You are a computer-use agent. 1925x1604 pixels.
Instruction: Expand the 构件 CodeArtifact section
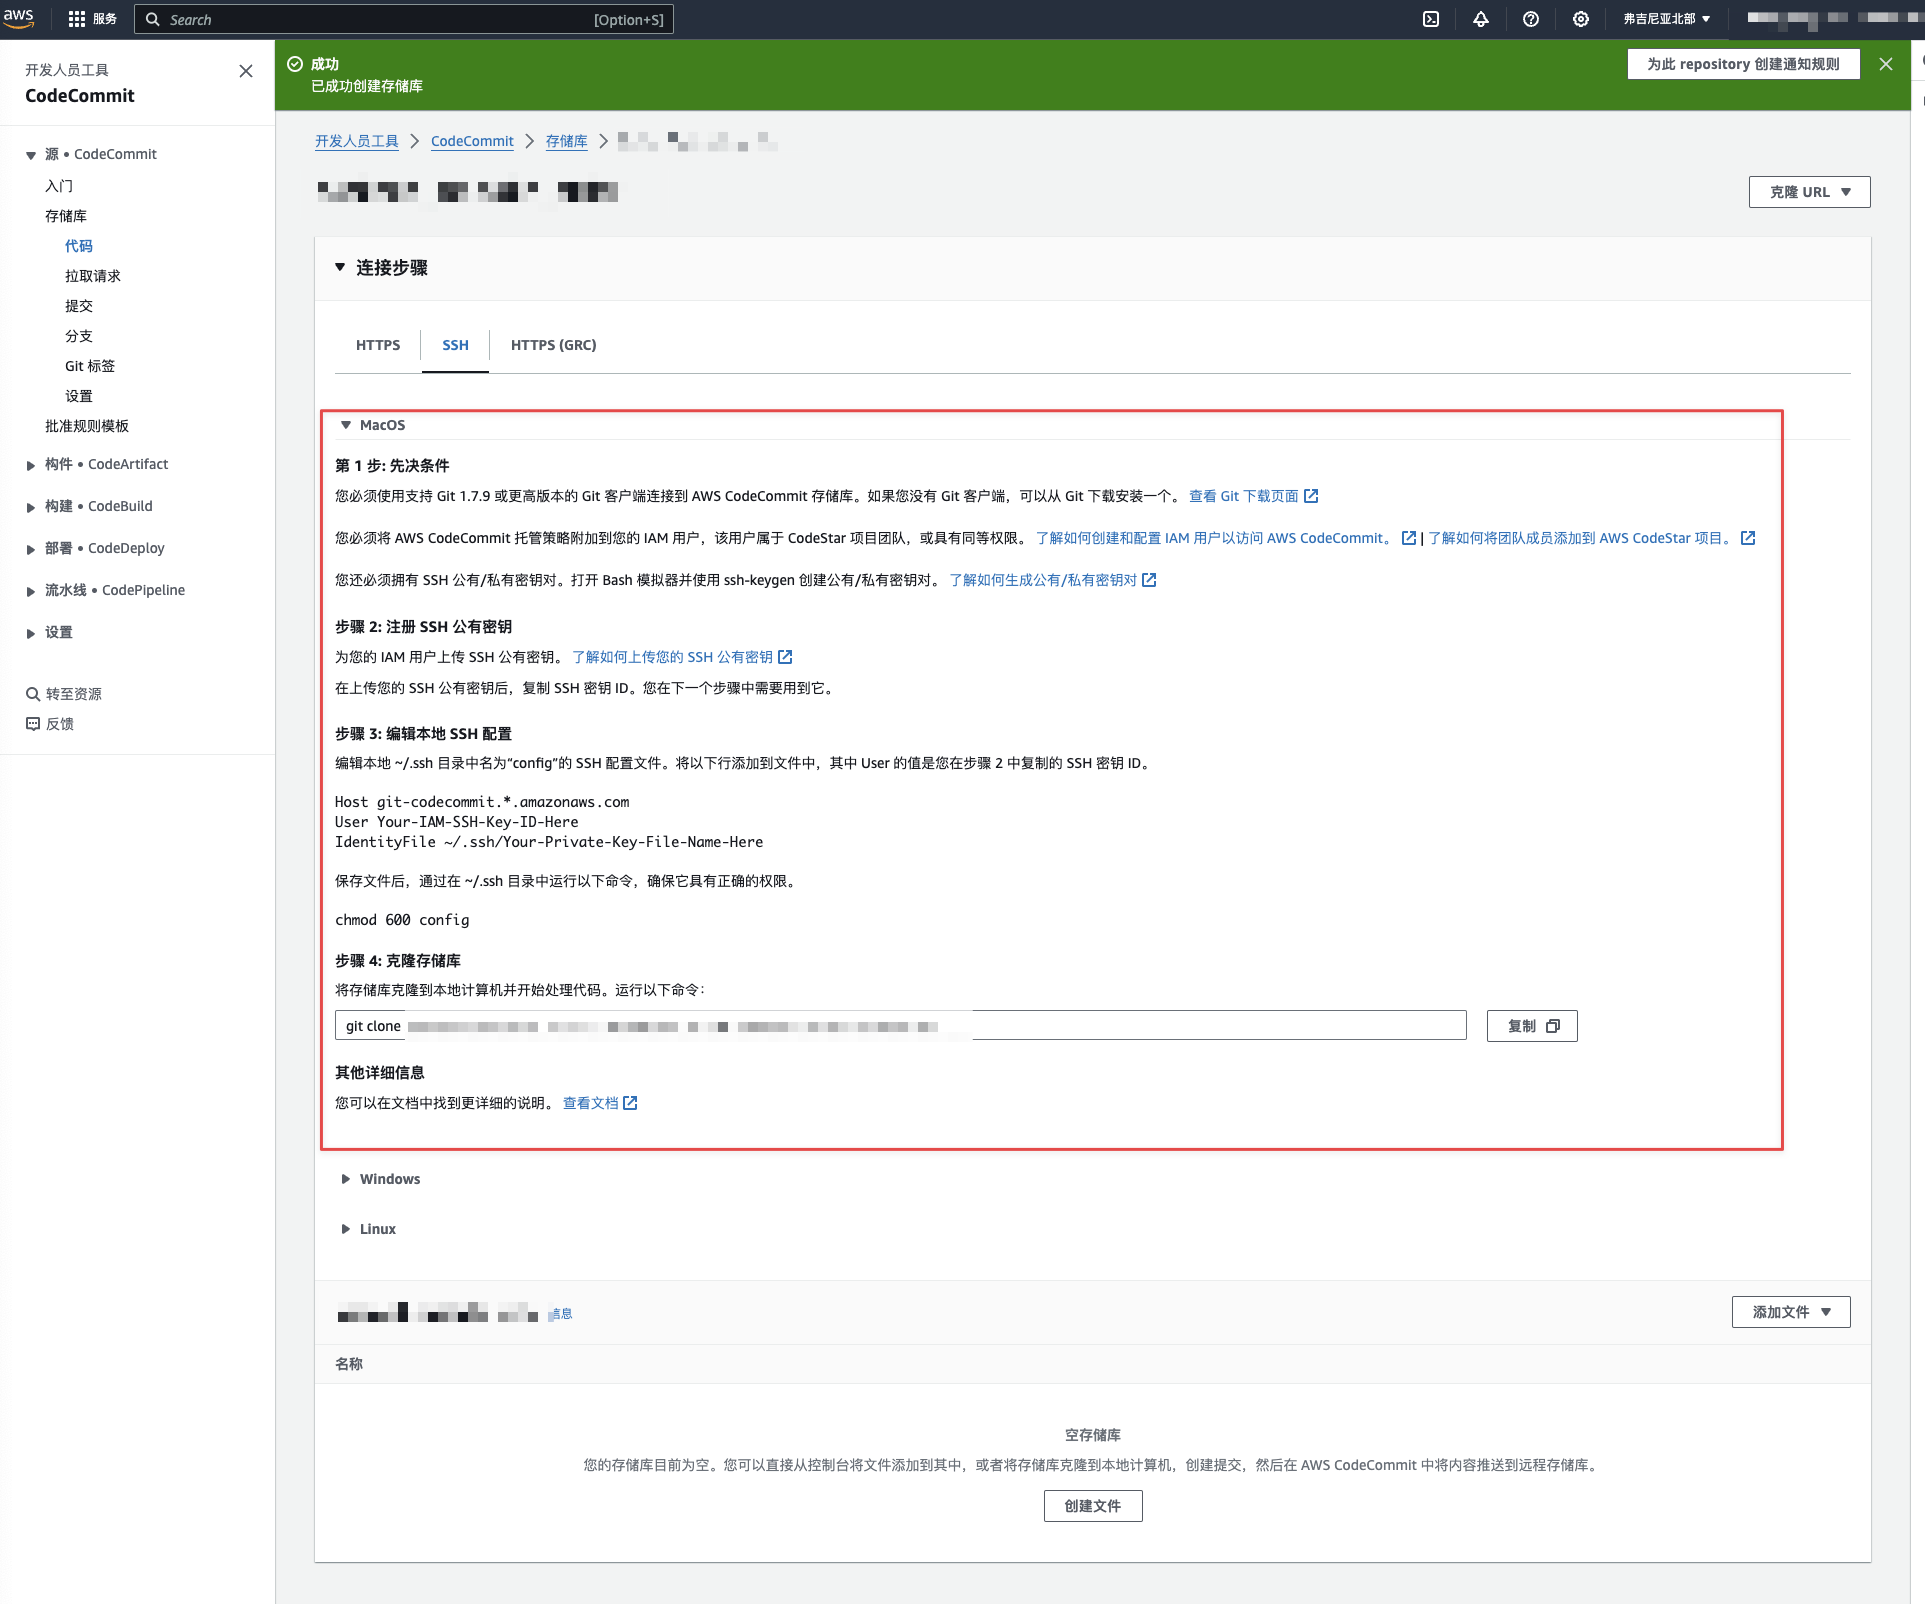[31, 465]
